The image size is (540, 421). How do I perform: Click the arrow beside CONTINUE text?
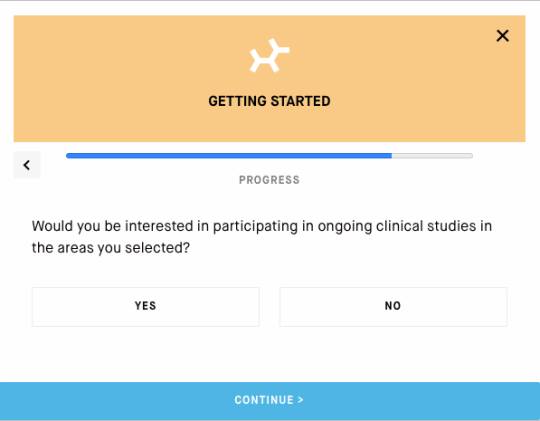pyautogui.click(x=301, y=400)
